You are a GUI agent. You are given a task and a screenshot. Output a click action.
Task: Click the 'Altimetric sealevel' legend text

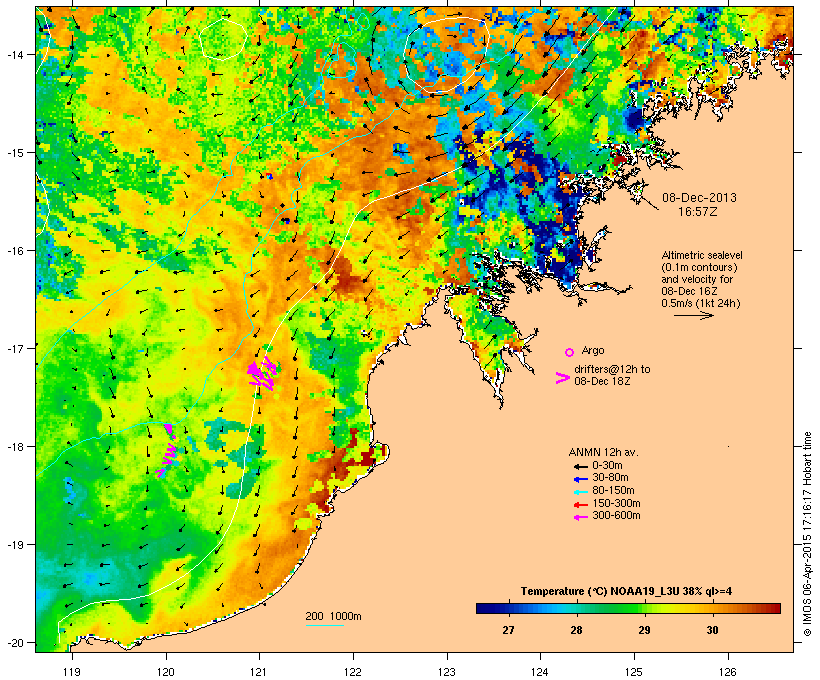pyautogui.click(x=702, y=255)
